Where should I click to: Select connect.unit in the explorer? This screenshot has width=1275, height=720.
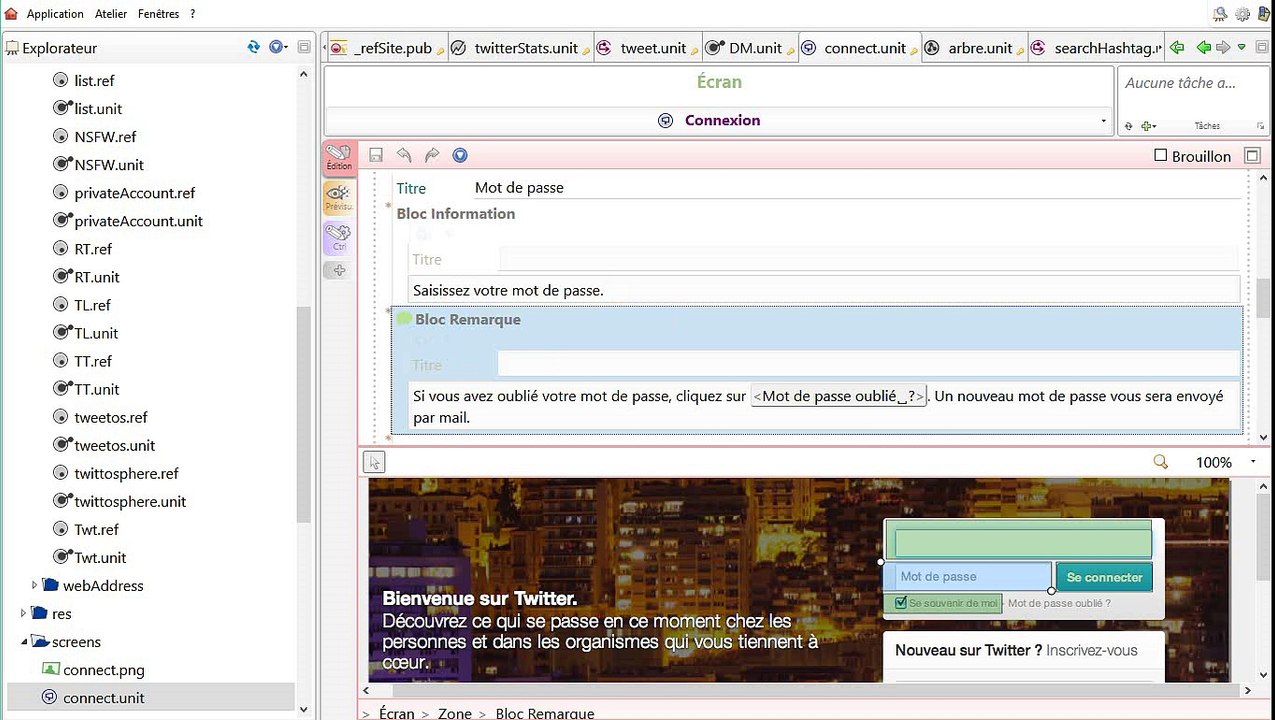[x=104, y=697]
